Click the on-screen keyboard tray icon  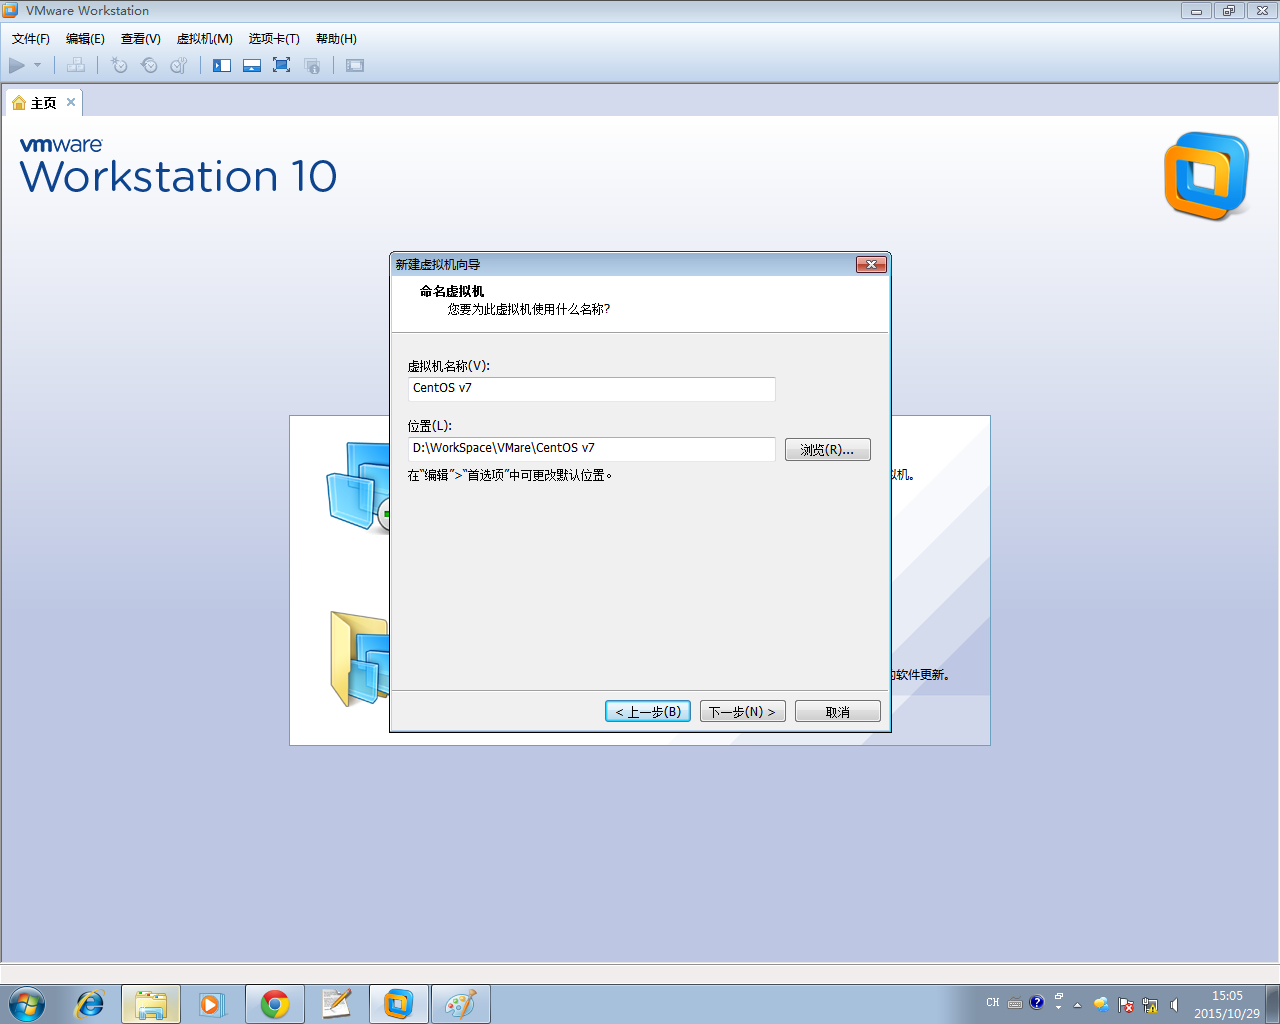1015,1004
